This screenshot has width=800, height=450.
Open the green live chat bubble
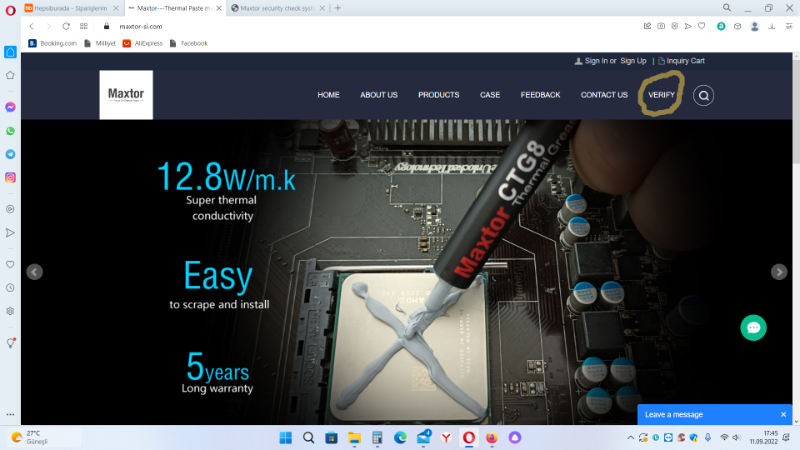point(753,328)
